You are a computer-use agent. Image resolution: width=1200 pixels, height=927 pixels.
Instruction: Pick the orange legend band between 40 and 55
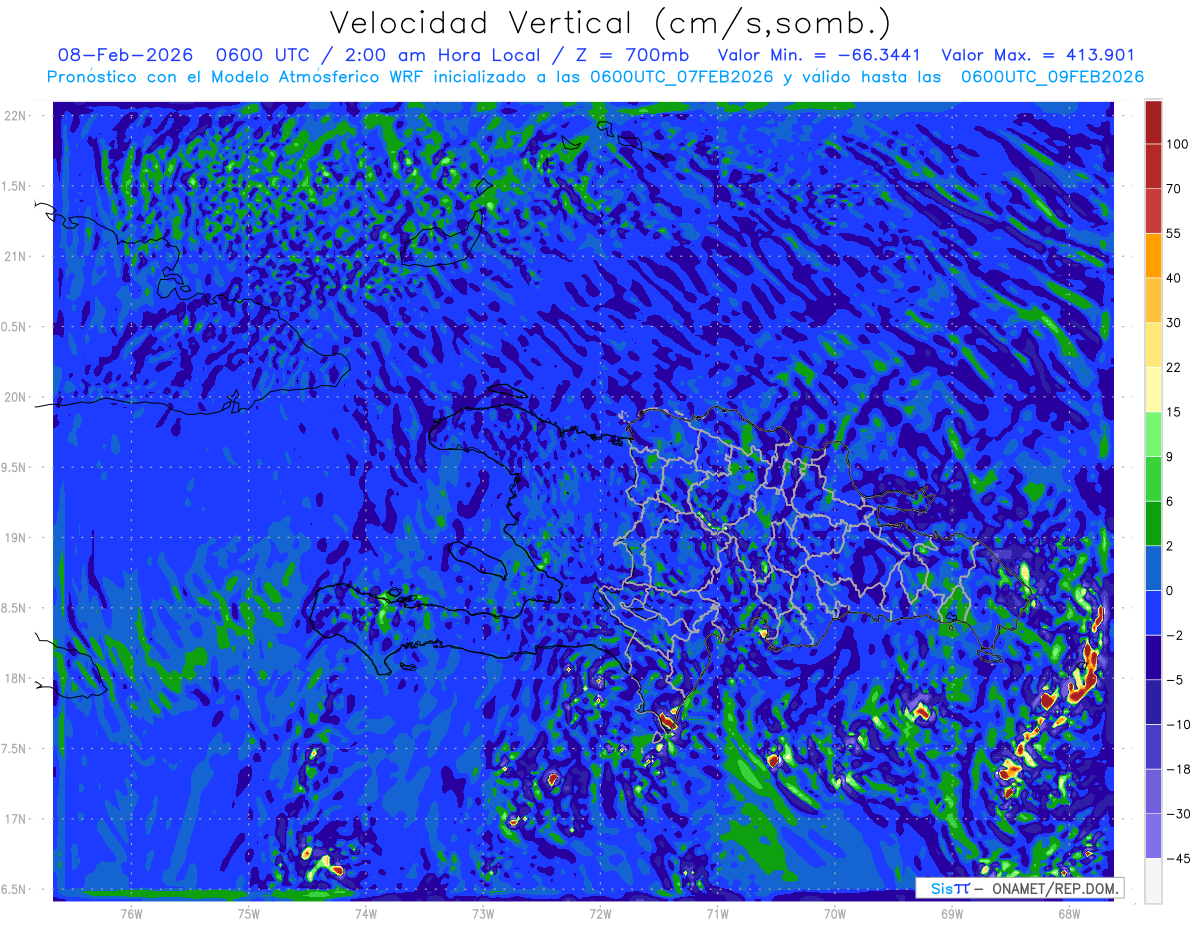1153,255
